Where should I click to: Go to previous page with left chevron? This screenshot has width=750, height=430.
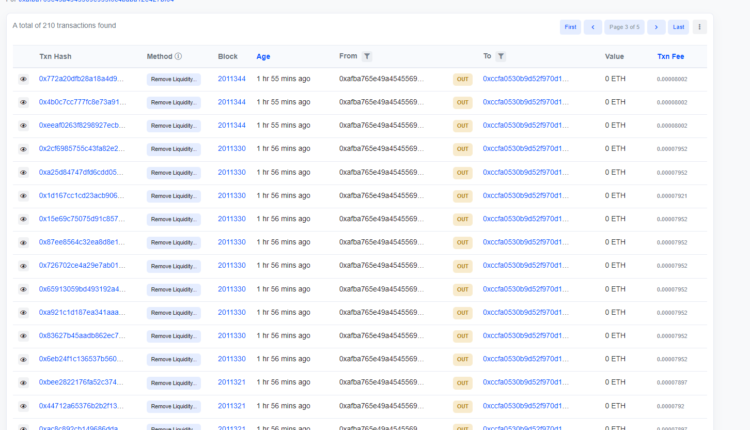[593, 27]
